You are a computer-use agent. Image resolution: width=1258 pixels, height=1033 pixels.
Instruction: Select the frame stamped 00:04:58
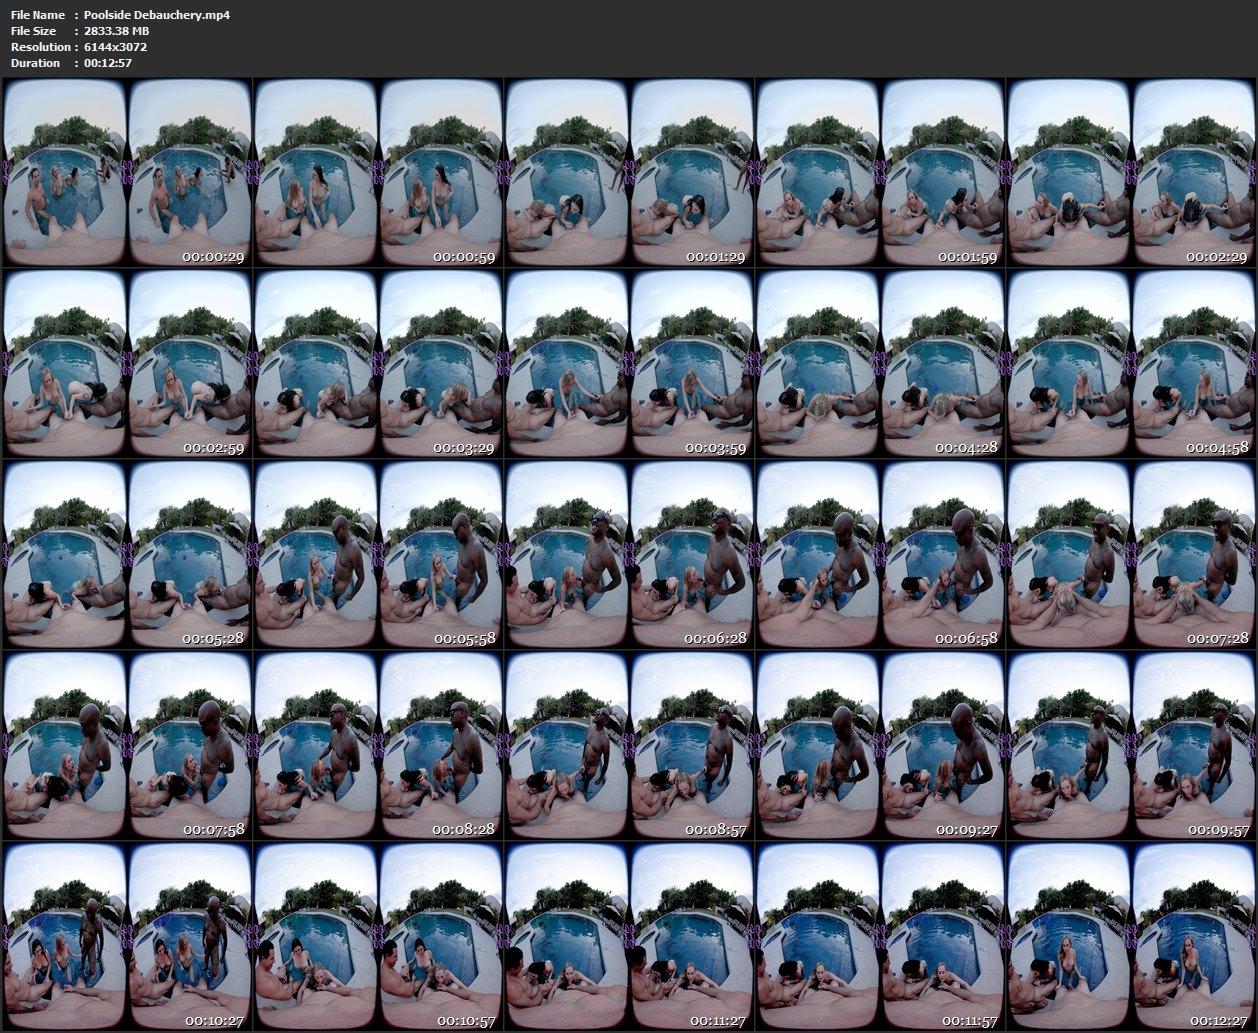[x=1131, y=363]
